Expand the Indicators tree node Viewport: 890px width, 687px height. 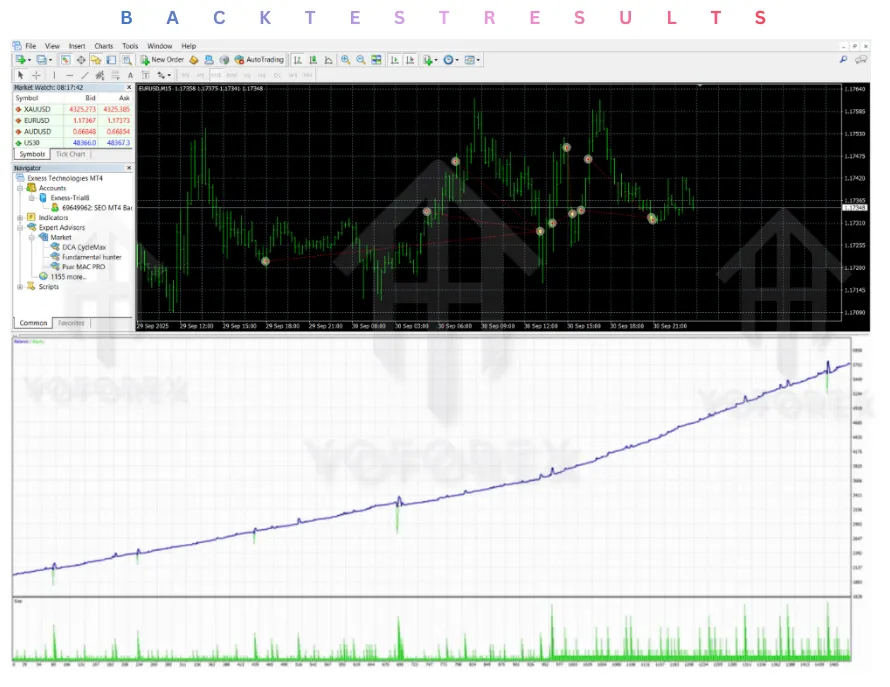(x=20, y=217)
